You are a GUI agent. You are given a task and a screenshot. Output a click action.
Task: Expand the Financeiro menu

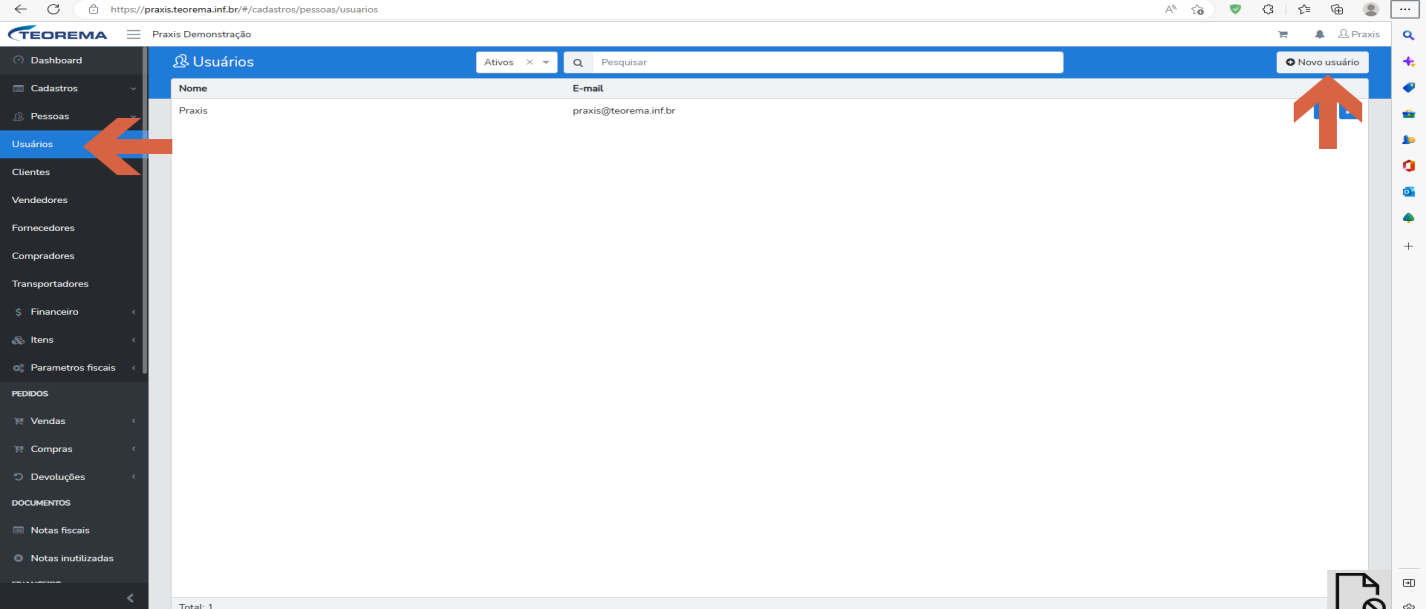point(74,312)
